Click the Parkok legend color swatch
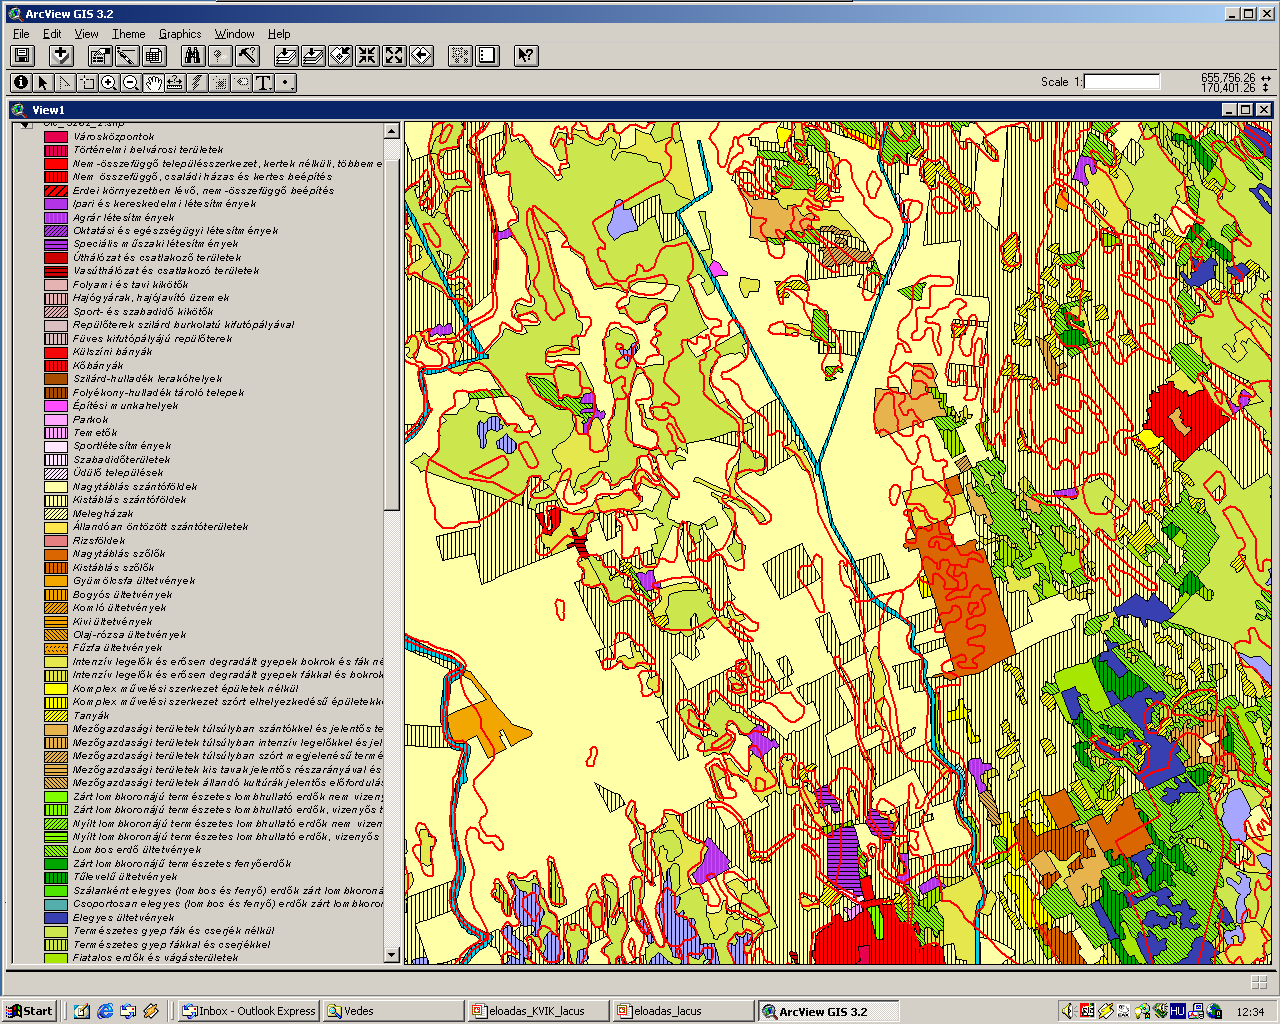This screenshot has height=1024, width=1280. [x=56, y=420]
